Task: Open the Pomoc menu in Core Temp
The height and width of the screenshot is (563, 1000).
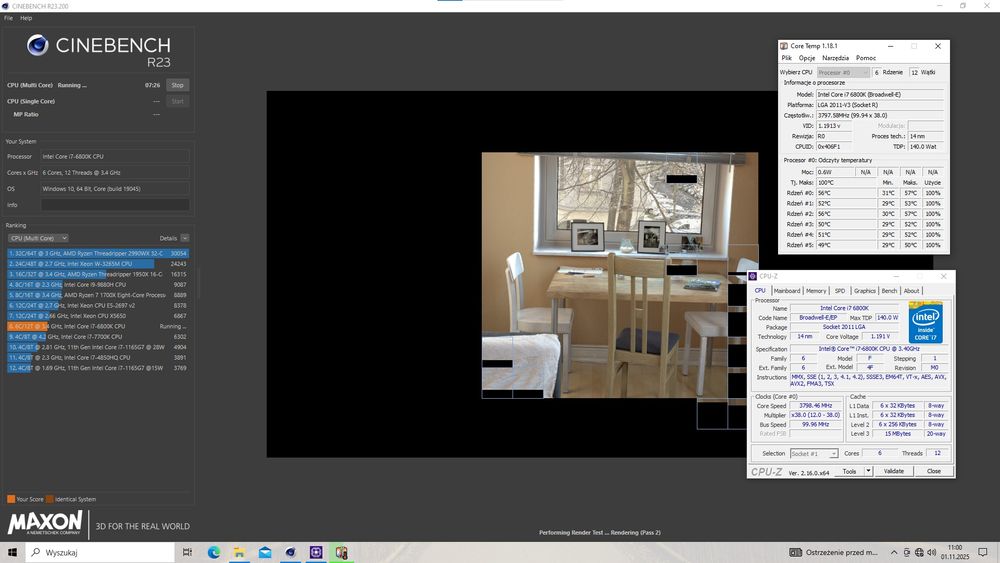Action: tap(866, 58)
